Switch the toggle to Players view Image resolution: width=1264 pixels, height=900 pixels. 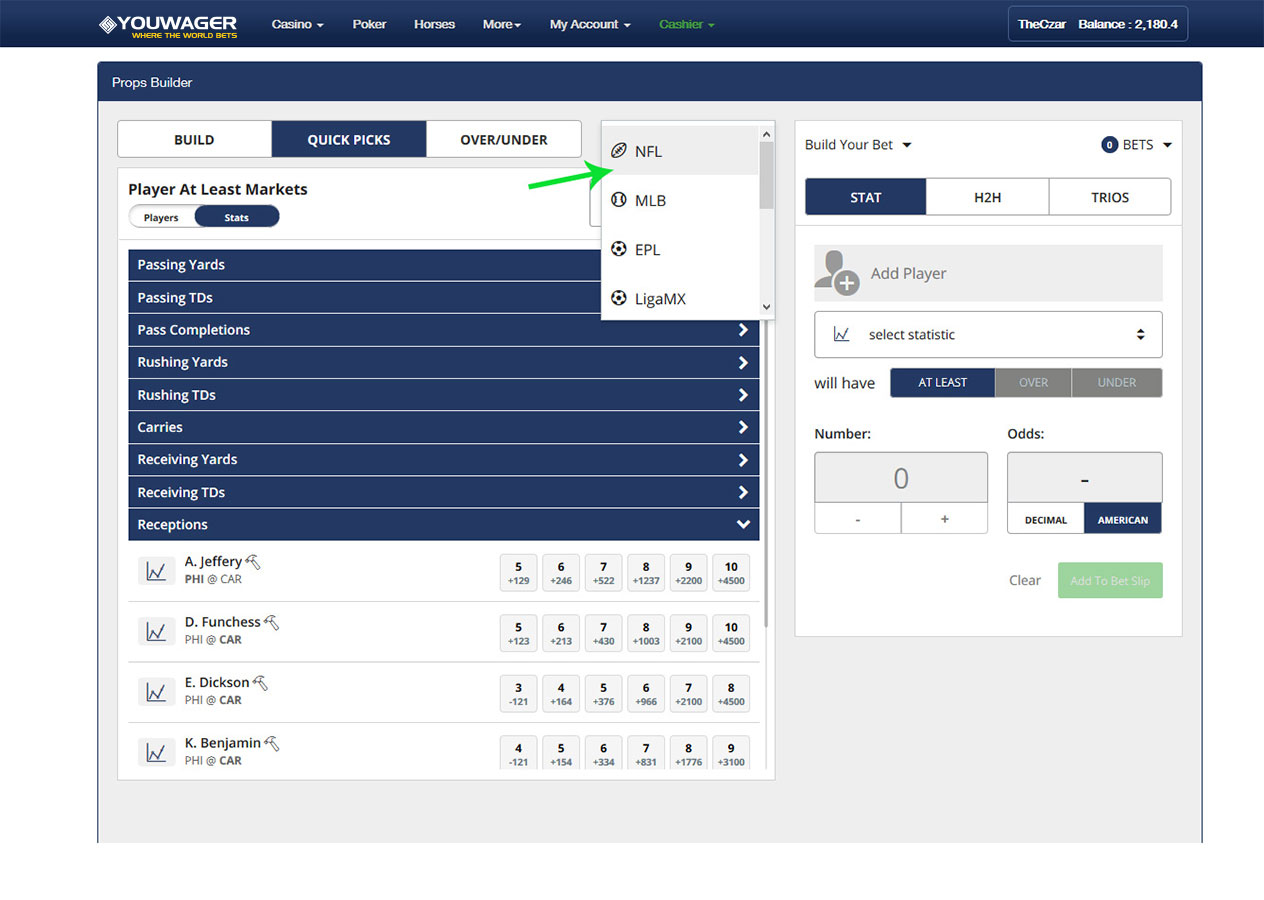click(161, 217)
